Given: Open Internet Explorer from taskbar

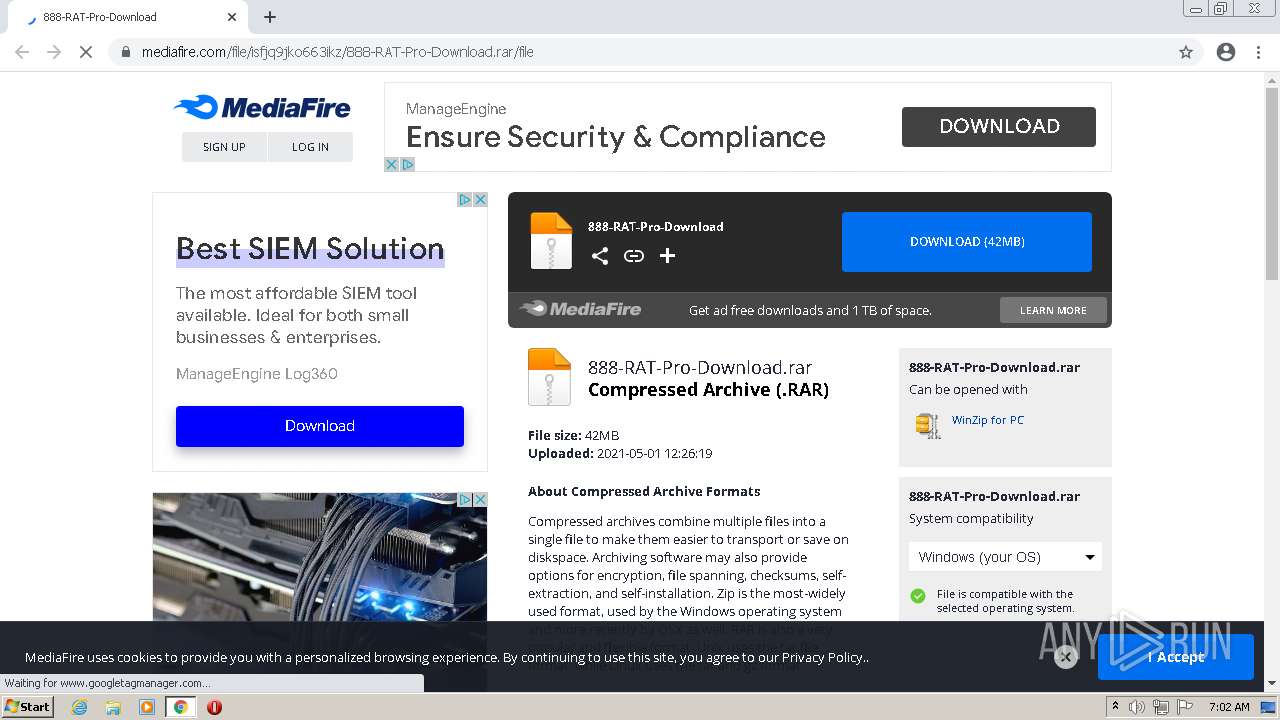Looking at the screenshot, I should pos(80,707).
